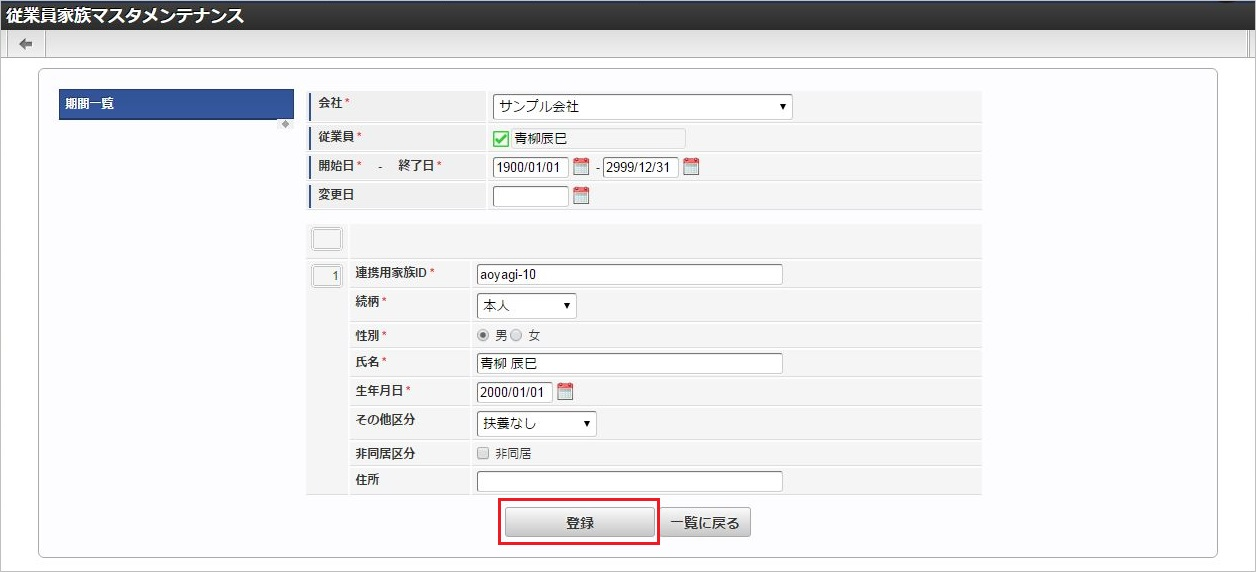Open the 変更日 calendar picker
The height and width of the screenshot is (572, 1256).
coord(581,196)
